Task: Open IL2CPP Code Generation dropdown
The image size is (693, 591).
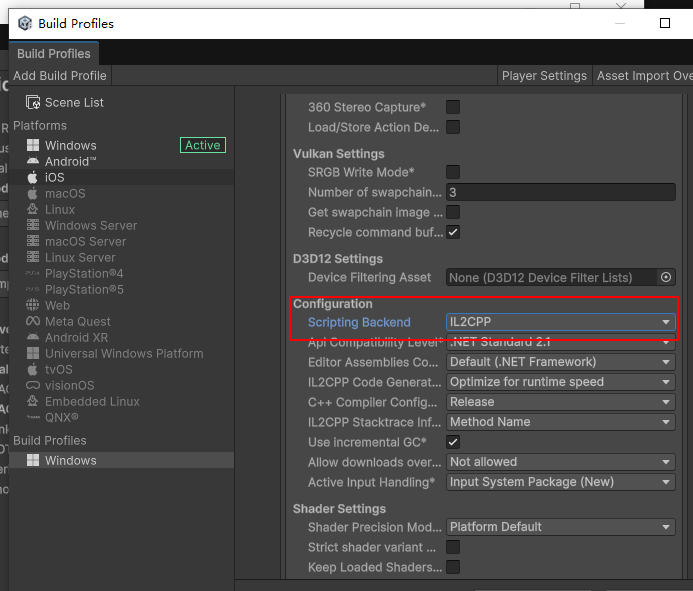Action: (560, 382)
